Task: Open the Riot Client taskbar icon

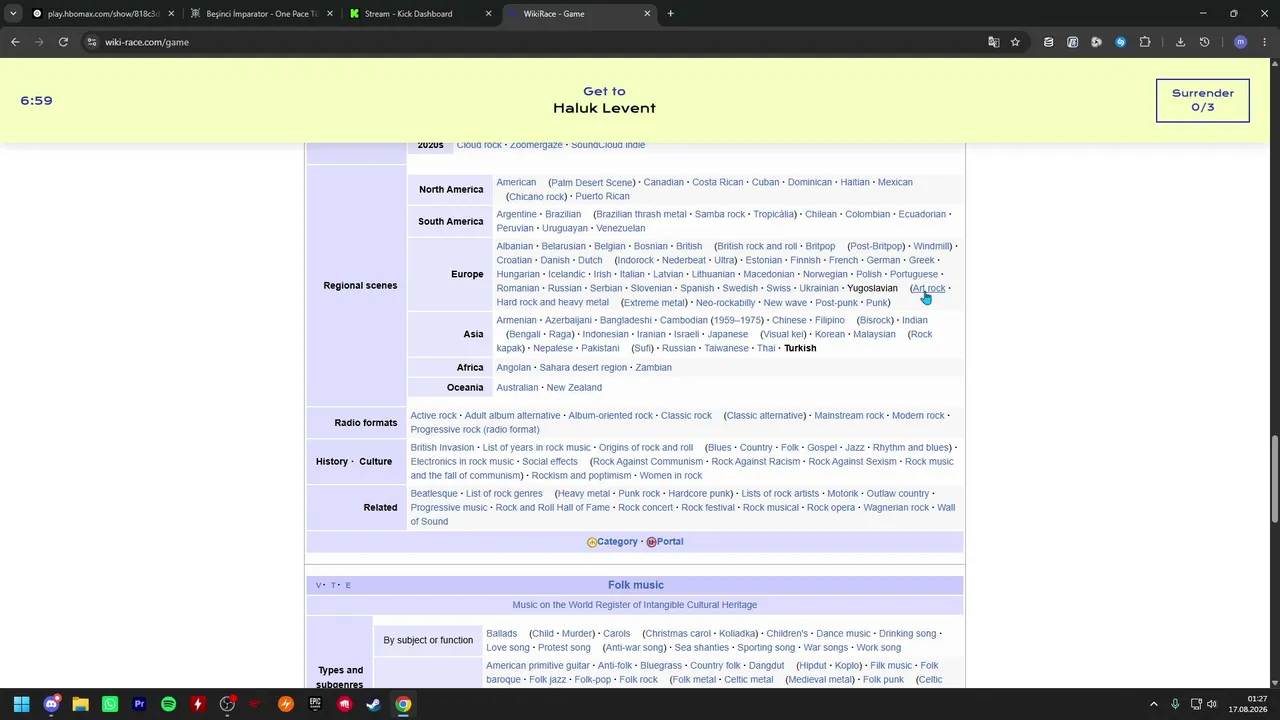Action: point(344,704)
